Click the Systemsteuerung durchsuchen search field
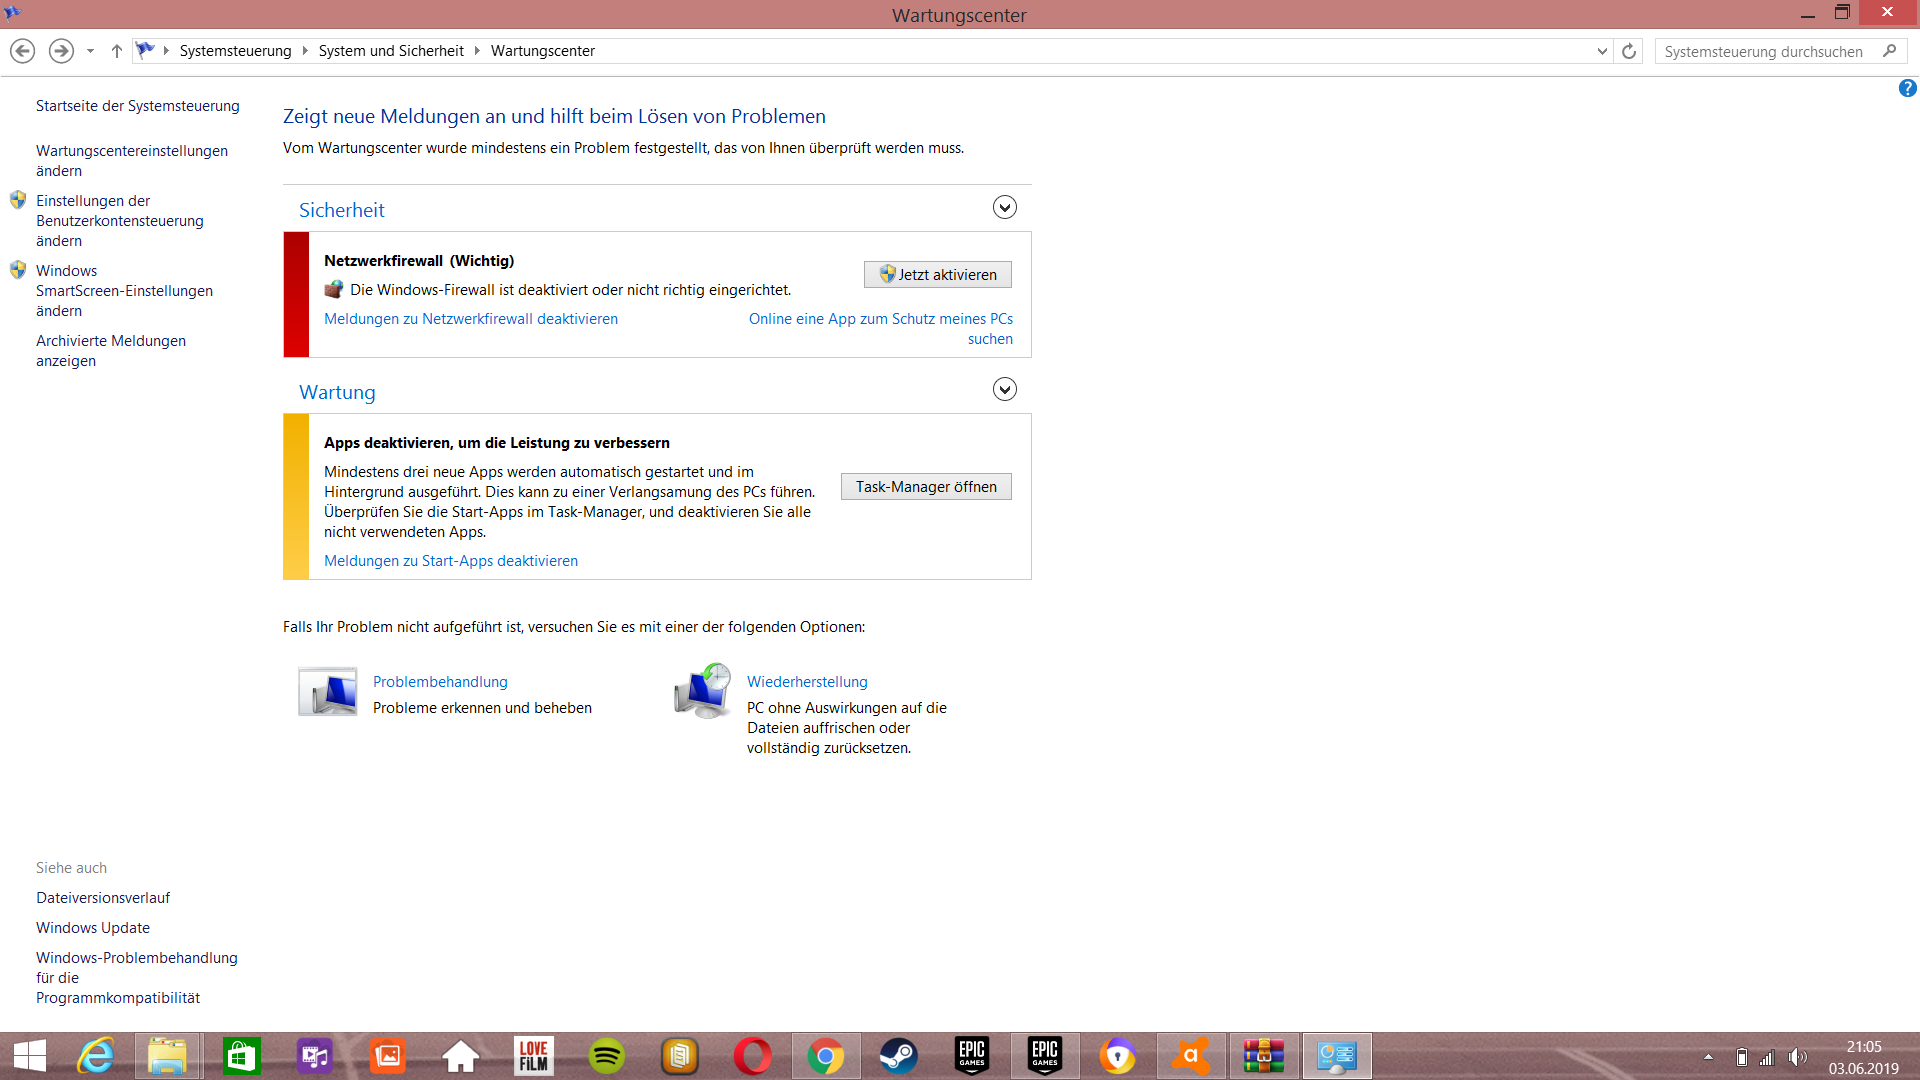This screenshot has width=1920, height=1080. tap(1763, 51)
